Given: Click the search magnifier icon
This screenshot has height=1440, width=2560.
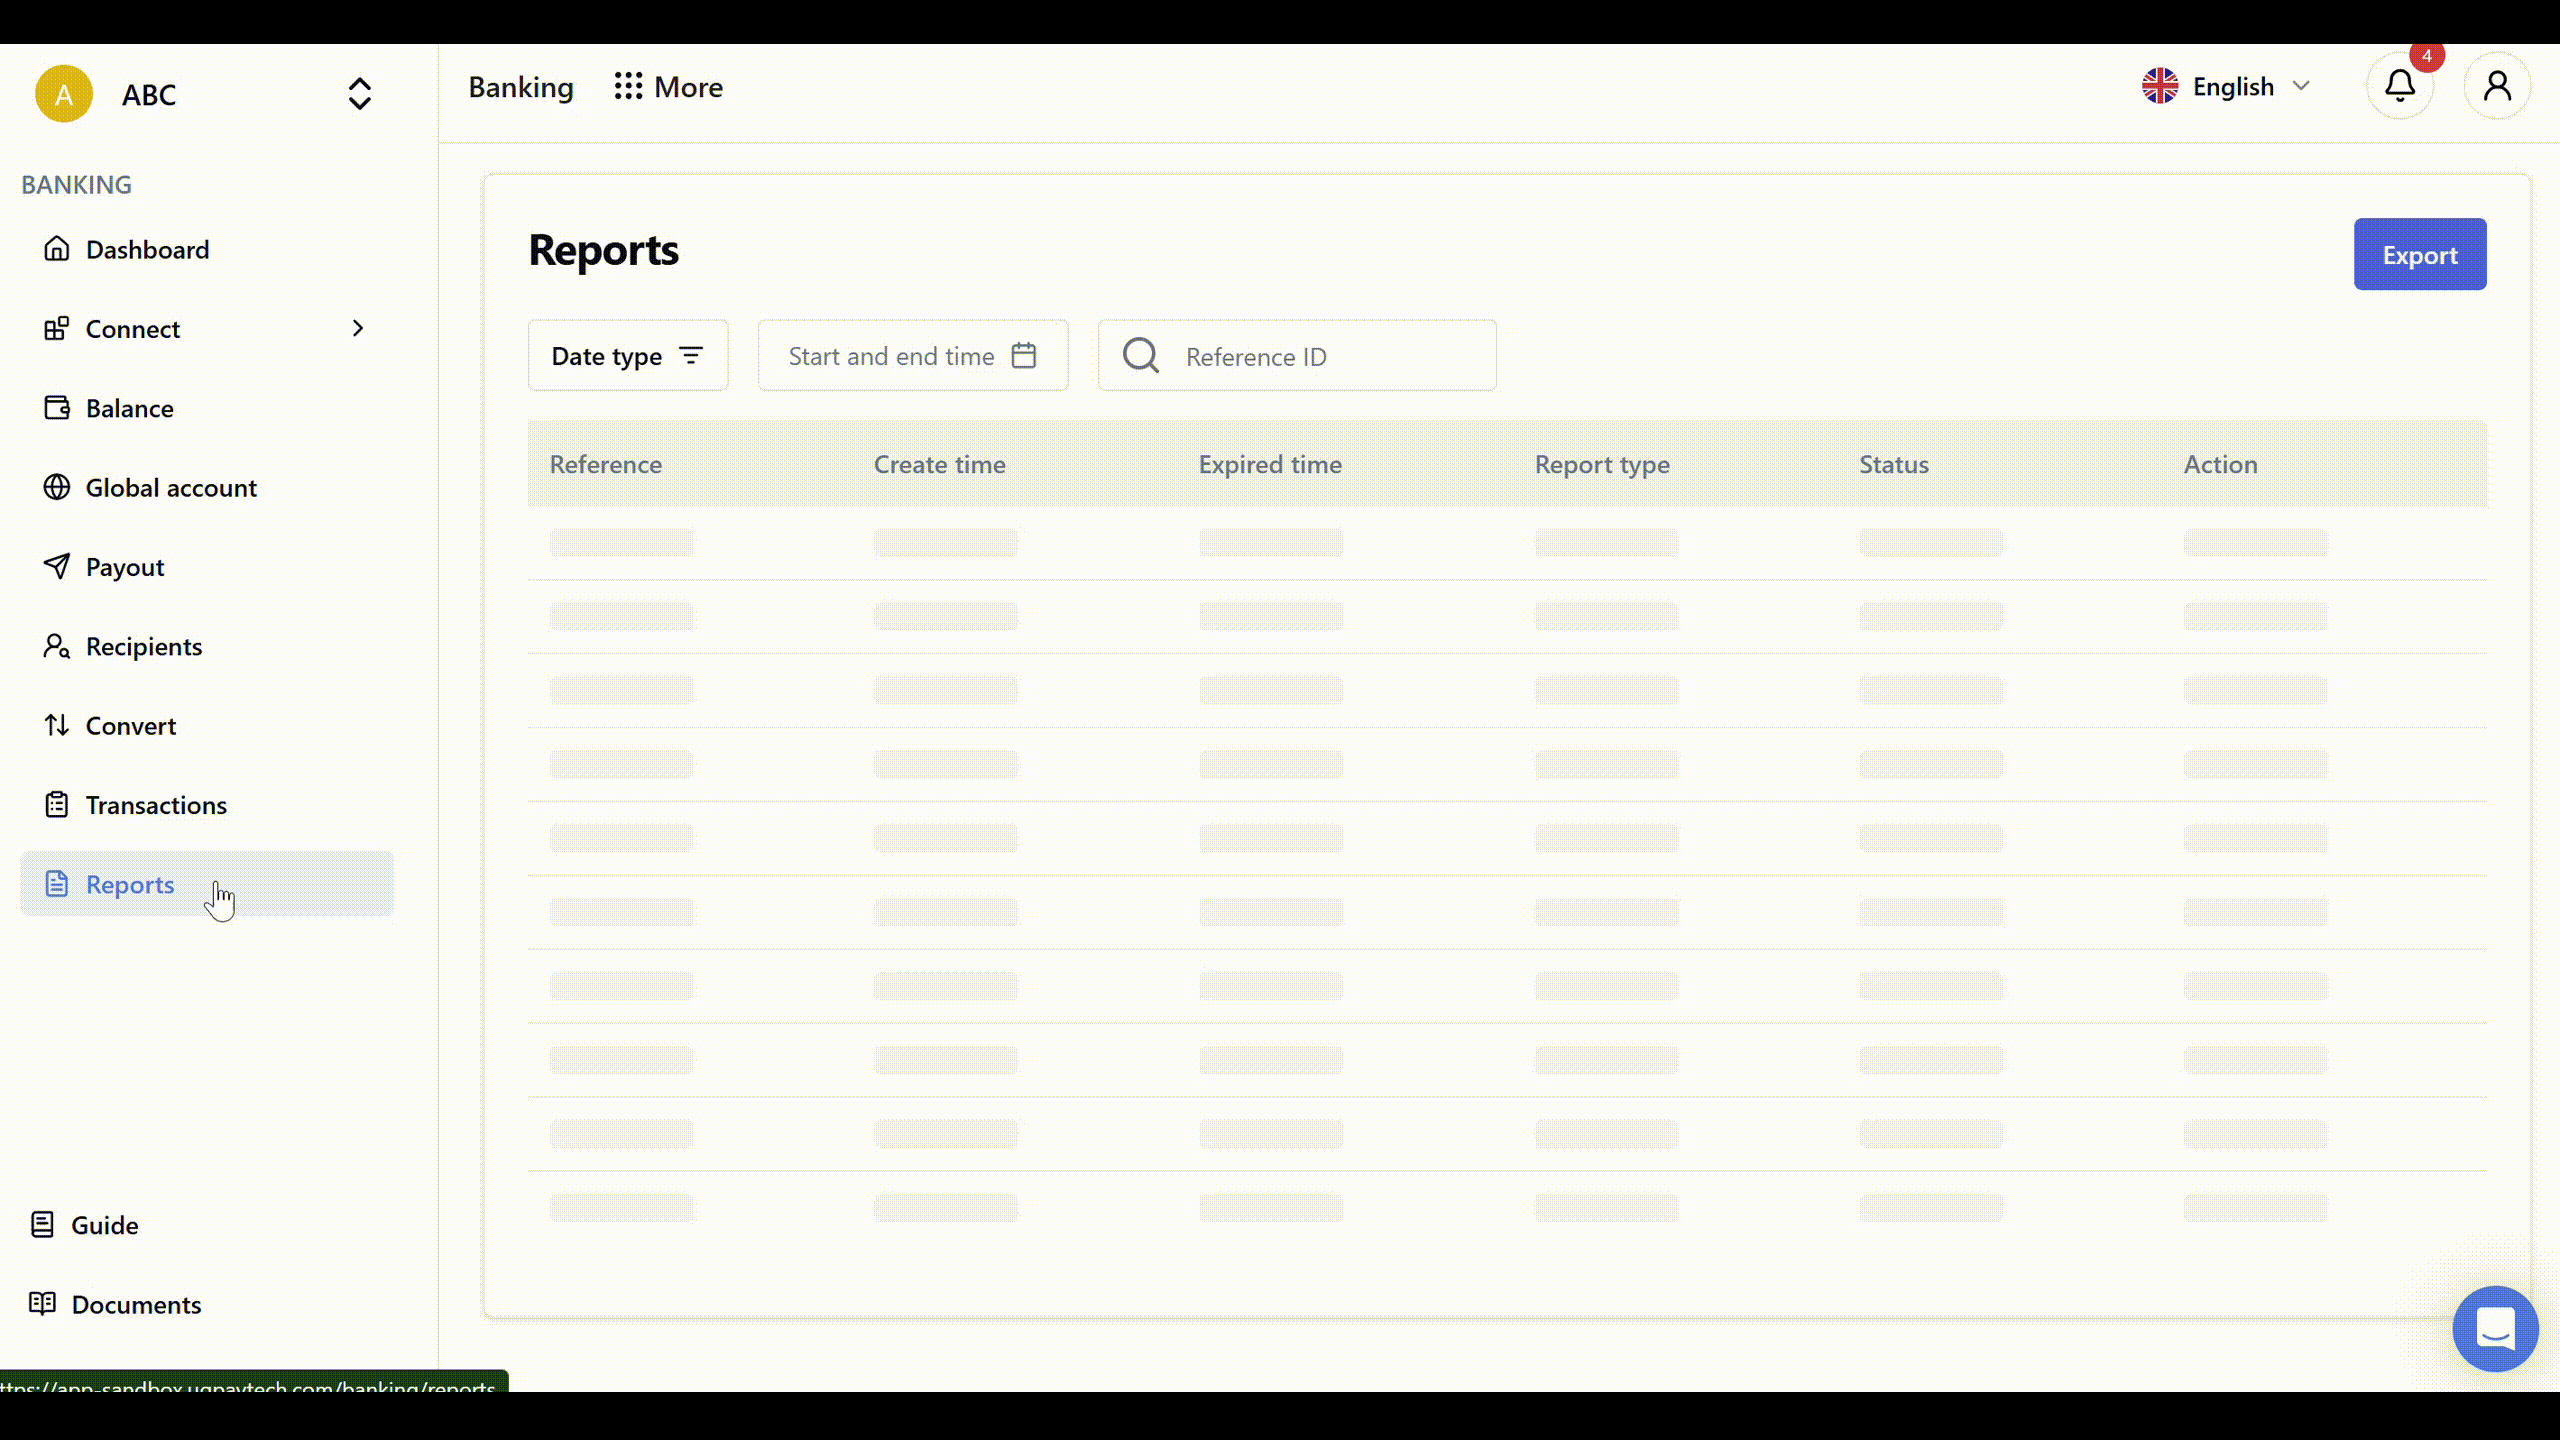Looking at the screenshot, I should tap(1141, 355).
